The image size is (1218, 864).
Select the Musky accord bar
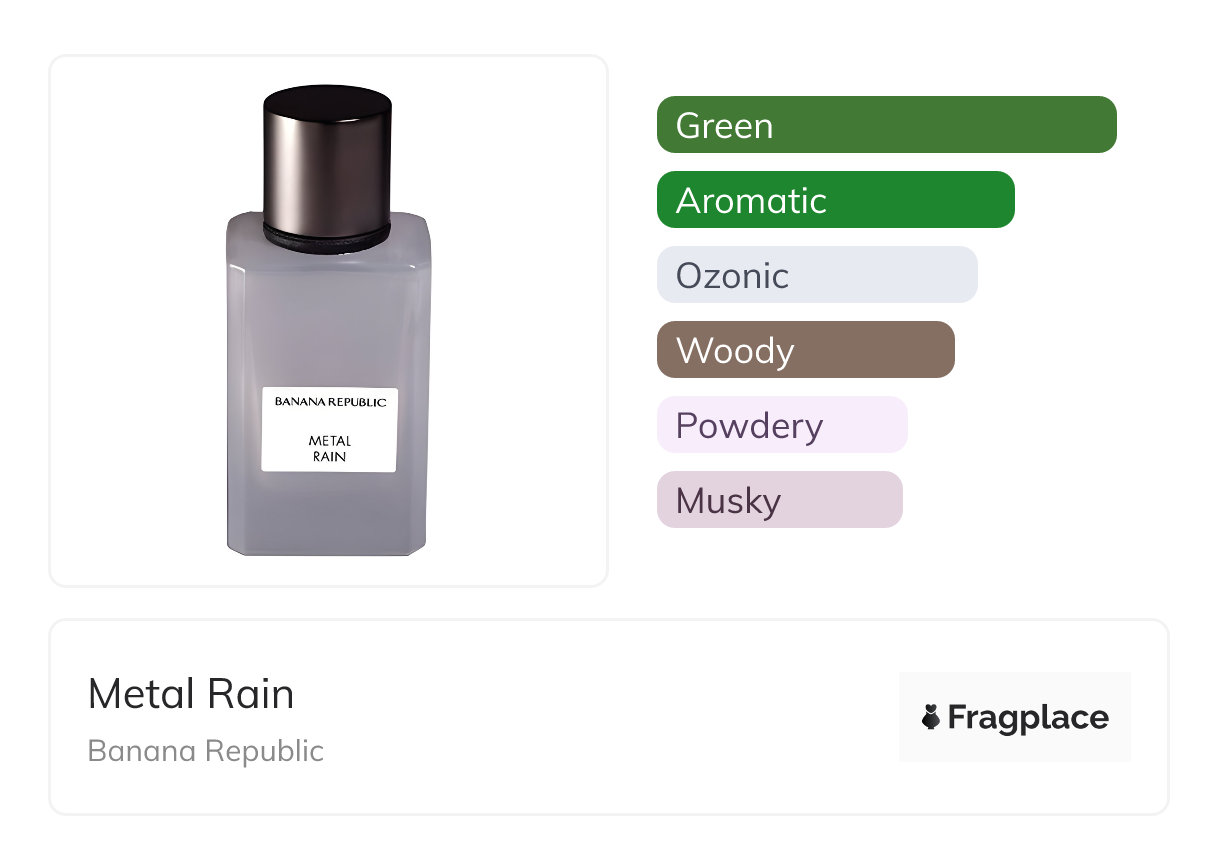[x=780, y=500]
